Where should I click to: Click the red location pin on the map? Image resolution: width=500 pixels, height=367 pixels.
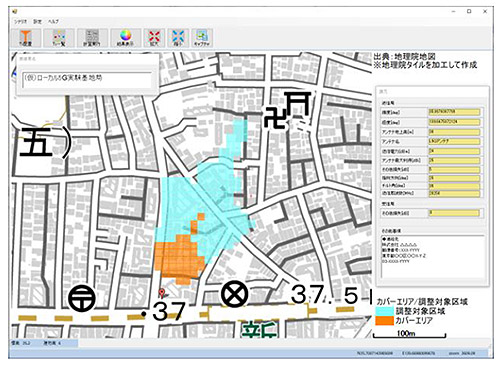(162, 293)
